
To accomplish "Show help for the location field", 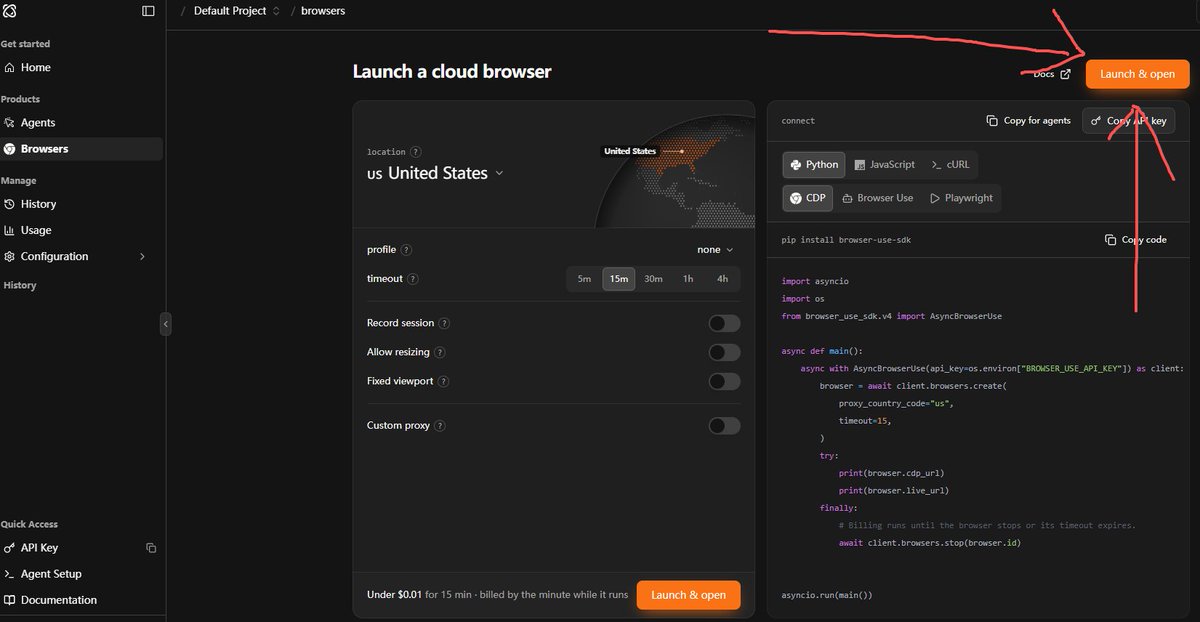I will [x=416, y=152].
